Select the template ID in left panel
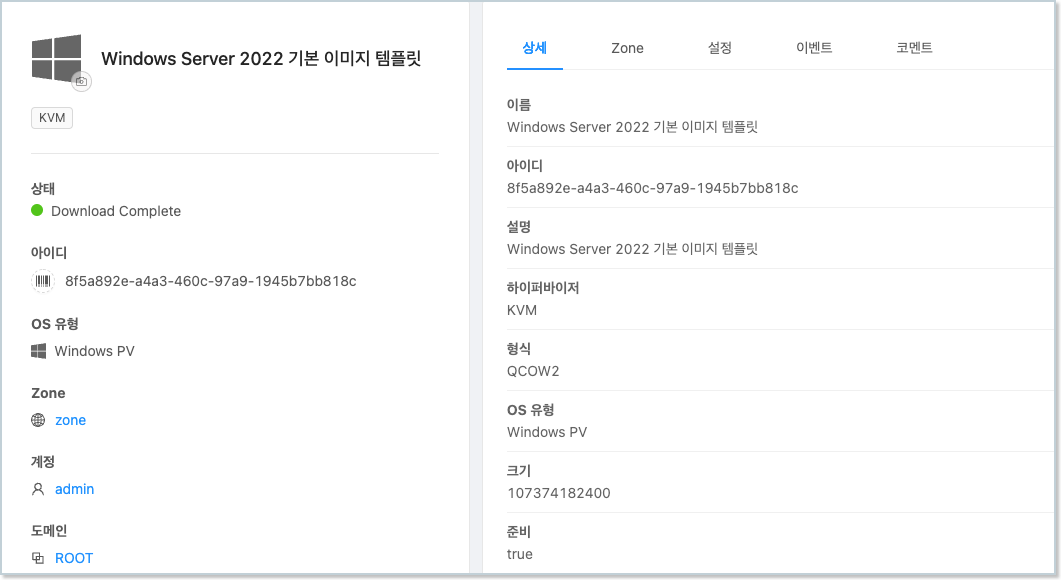The width and height of the screenshot is (1061, 580). 210,281
